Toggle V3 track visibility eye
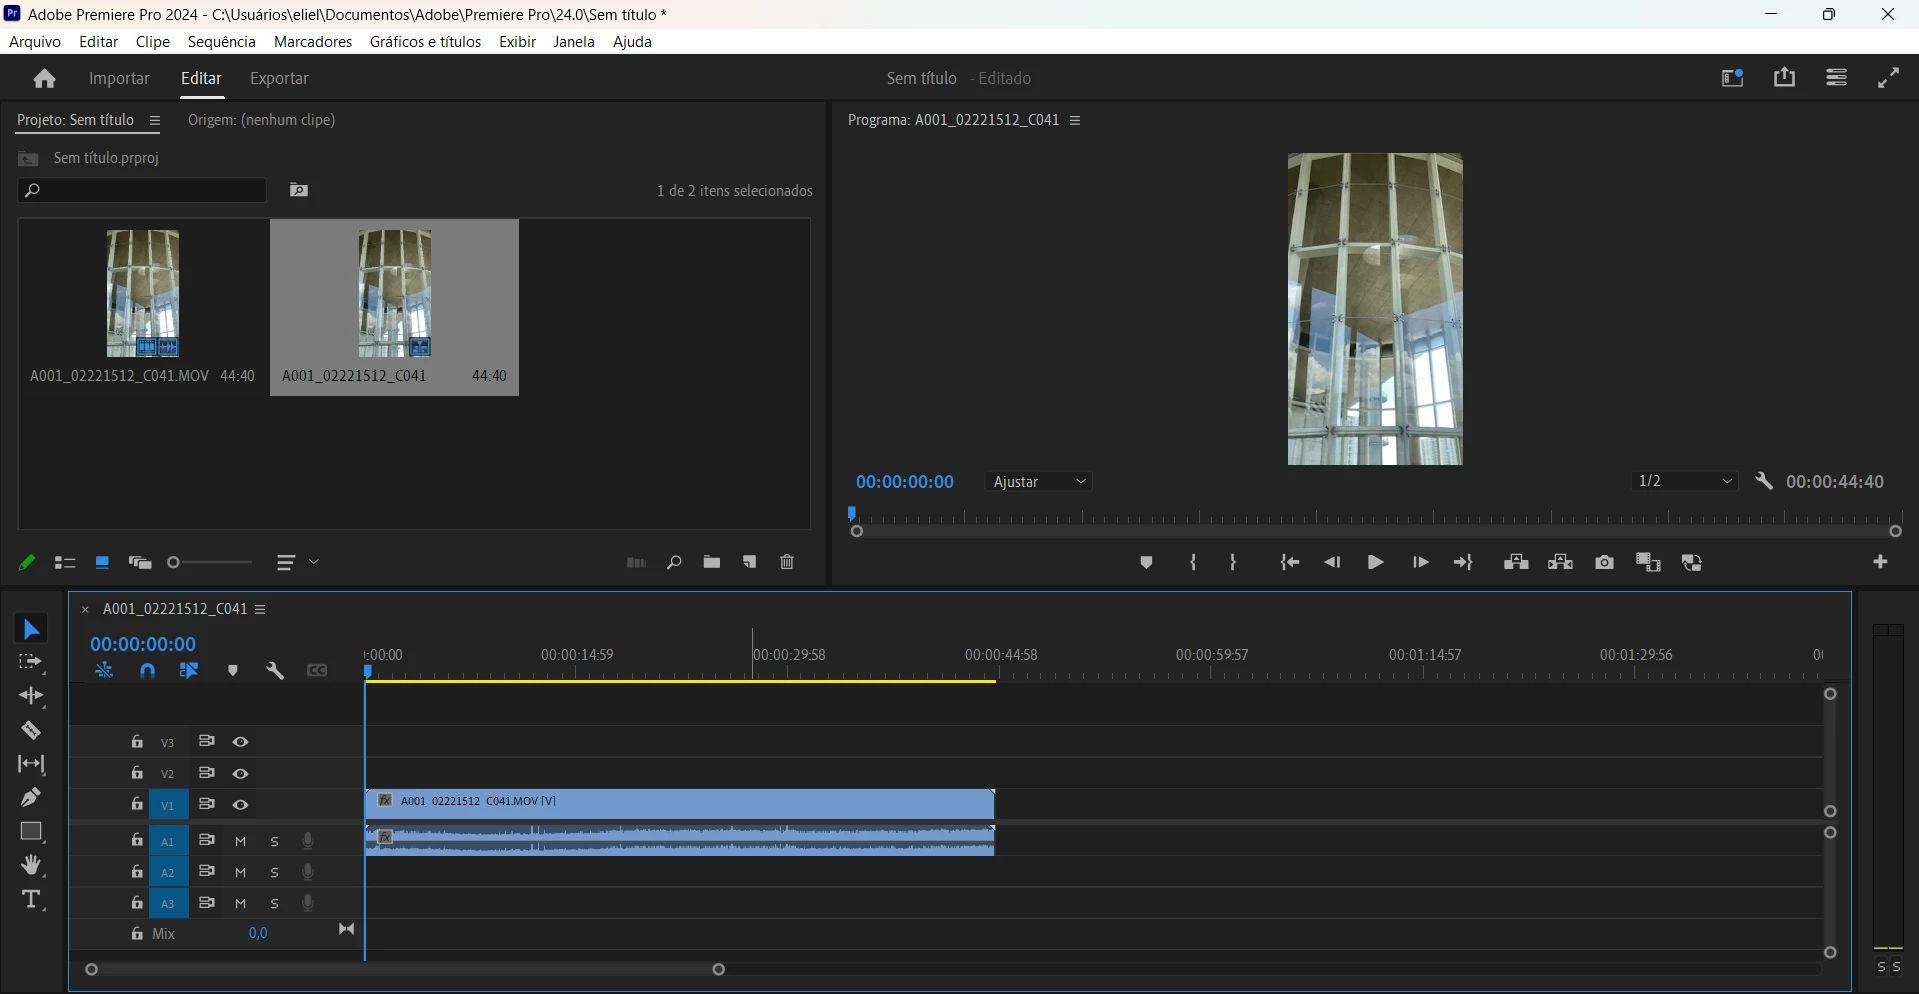This screenshot has height=994, width=1919. pyautogui.click(x=241, y=742)
